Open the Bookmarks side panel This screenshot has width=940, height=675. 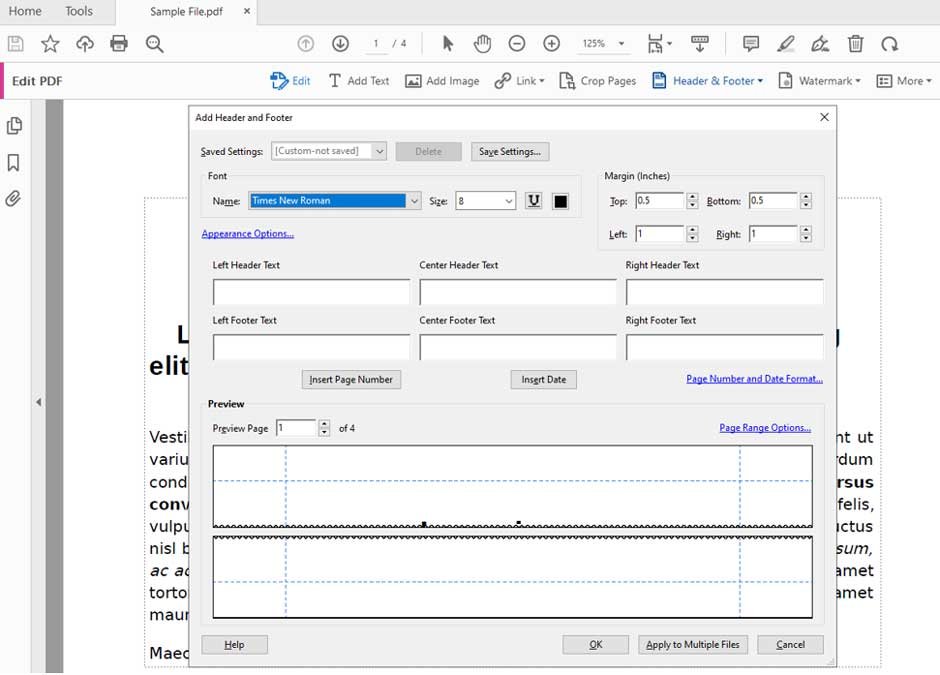(x=13, y=162)
